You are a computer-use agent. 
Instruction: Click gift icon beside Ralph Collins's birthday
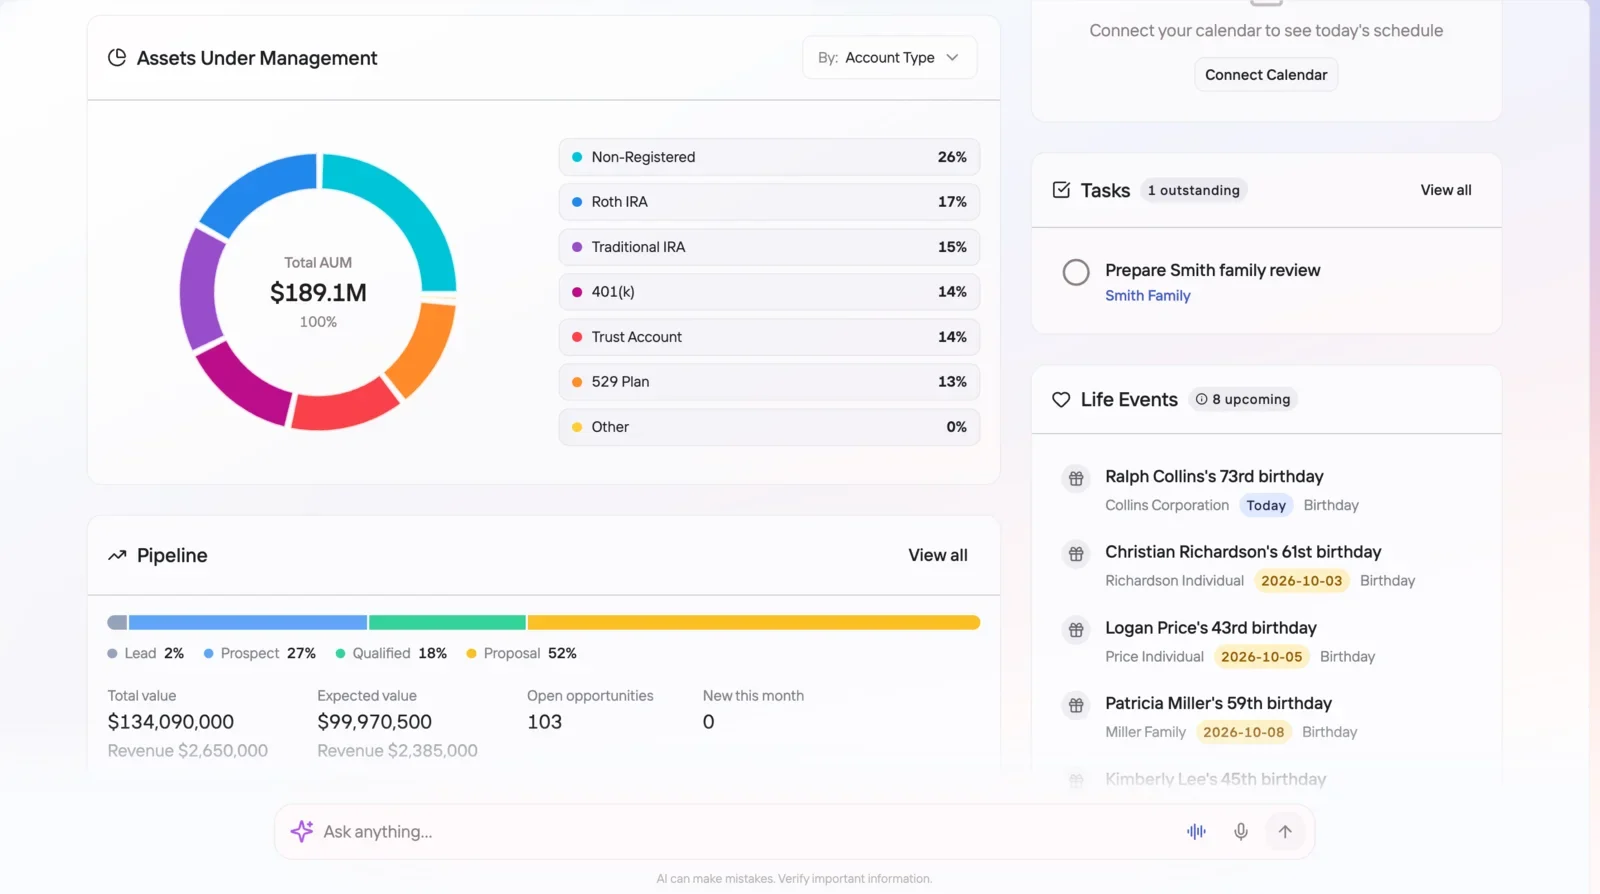(x=1076, y=478)
